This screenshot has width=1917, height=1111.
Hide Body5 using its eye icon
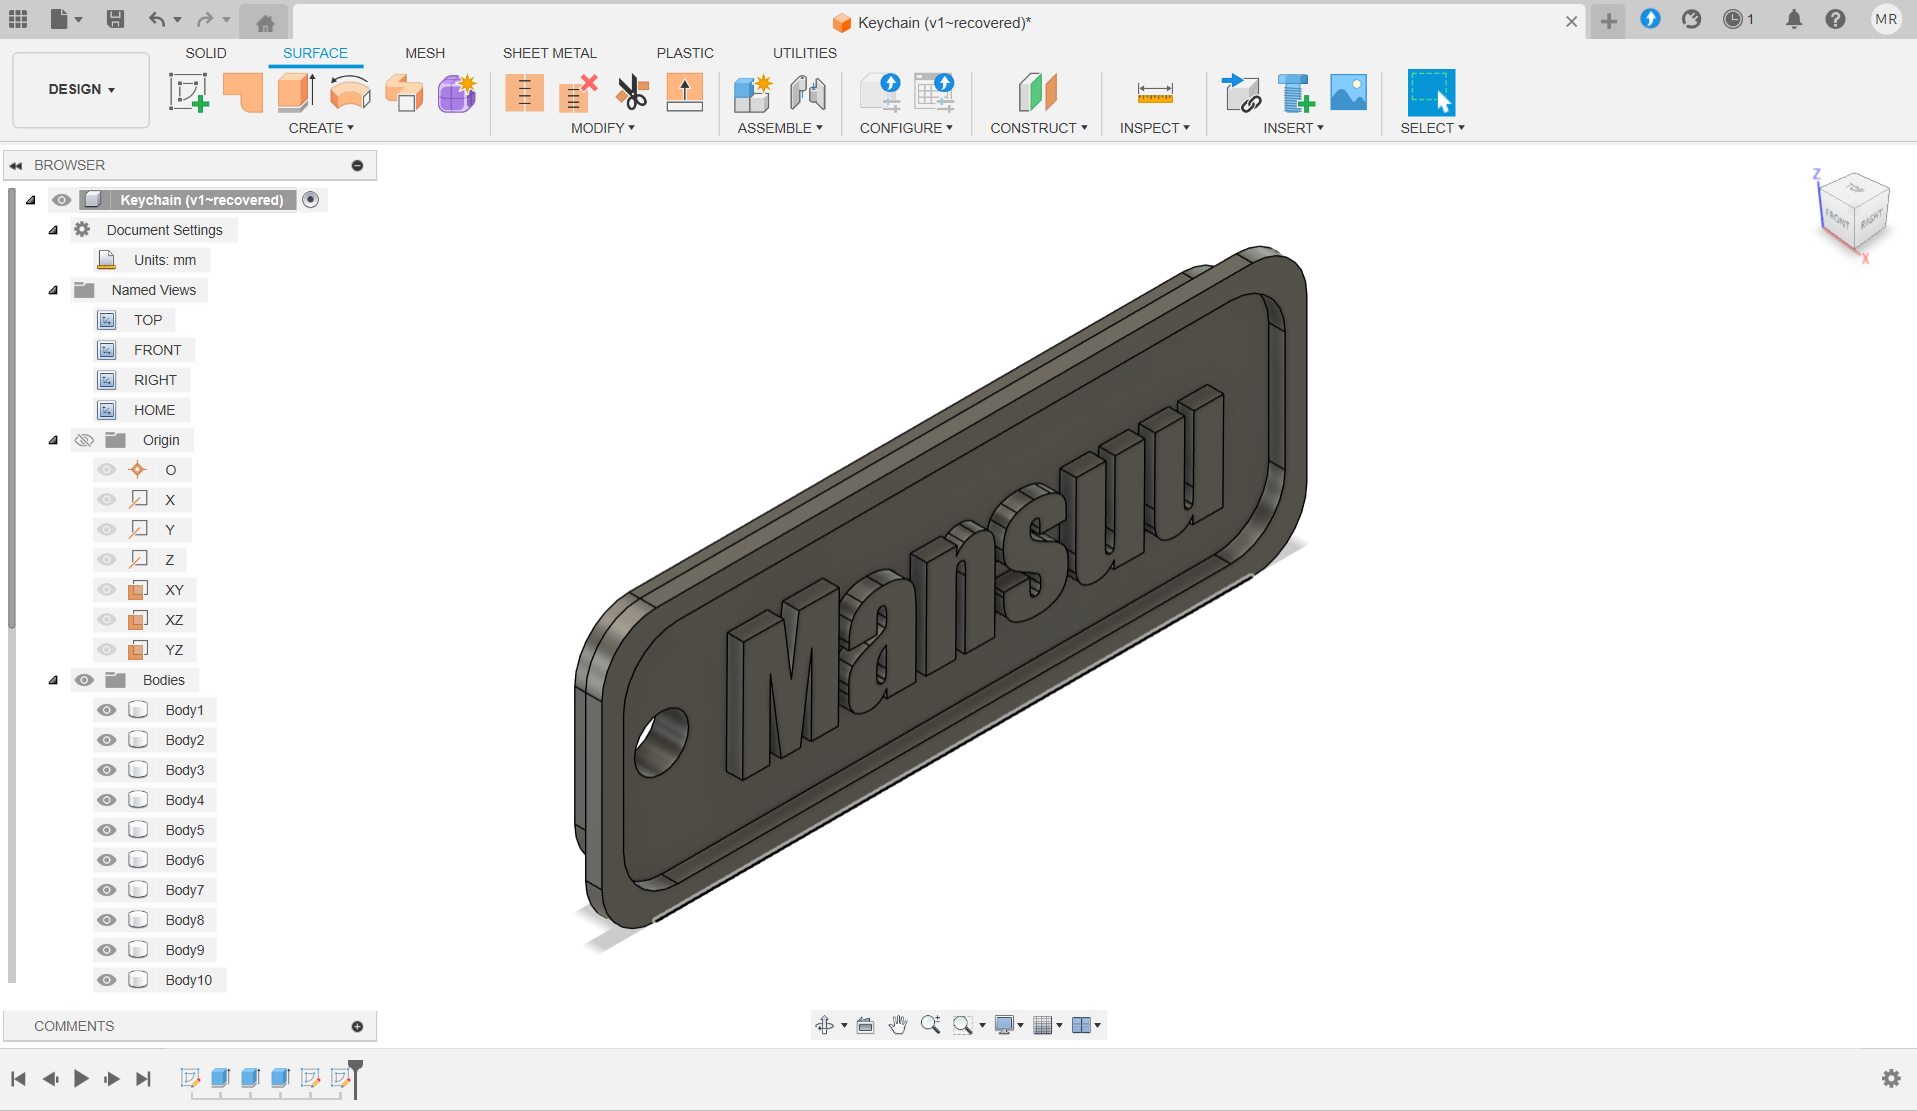click(x=107, y=830)
